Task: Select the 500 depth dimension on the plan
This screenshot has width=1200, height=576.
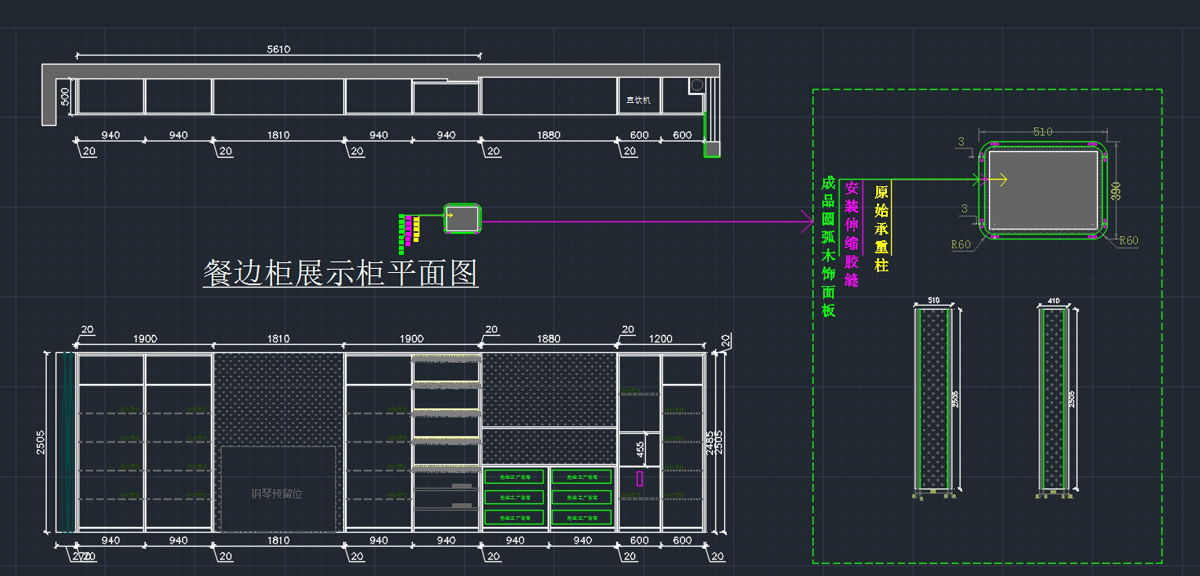Action: tap(65, 97)
